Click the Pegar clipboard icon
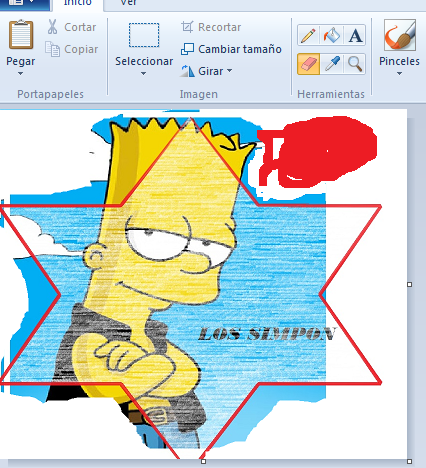This screenshot has height=468, width=426. pos(21,35)
